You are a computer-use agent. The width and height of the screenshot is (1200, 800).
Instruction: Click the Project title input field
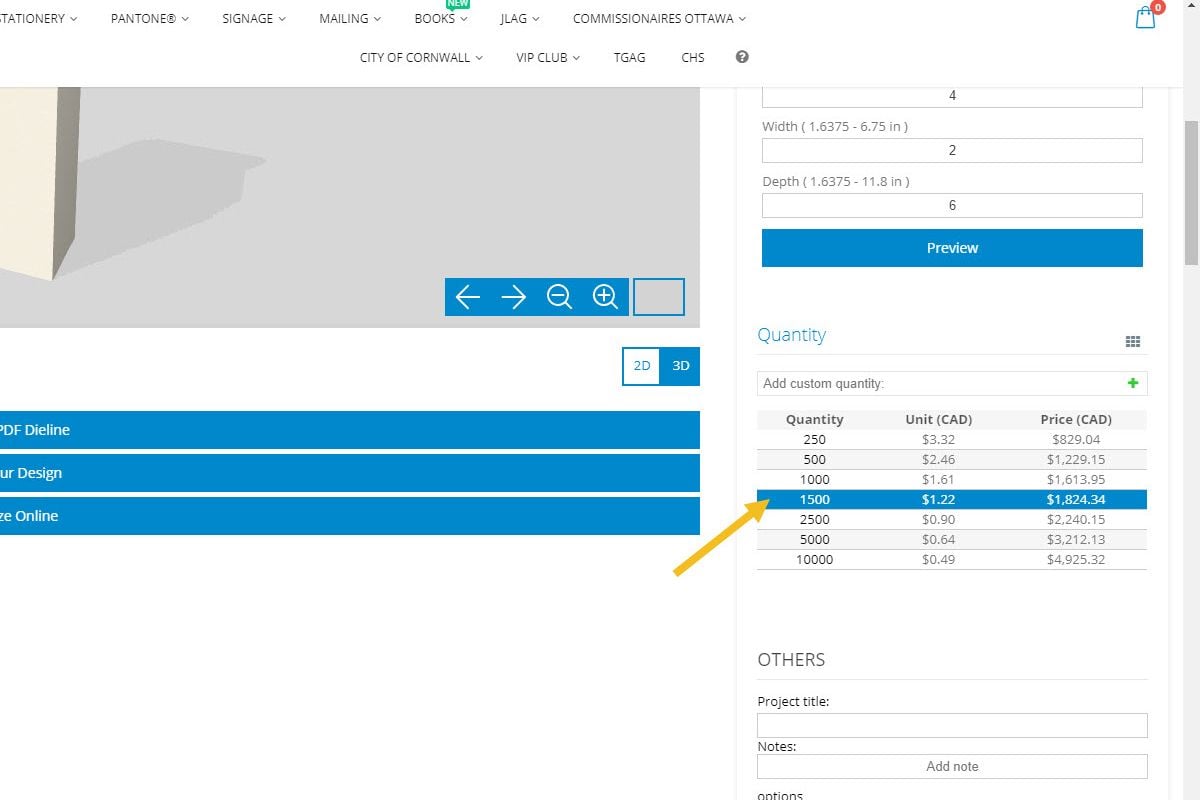tap(951, 725)
